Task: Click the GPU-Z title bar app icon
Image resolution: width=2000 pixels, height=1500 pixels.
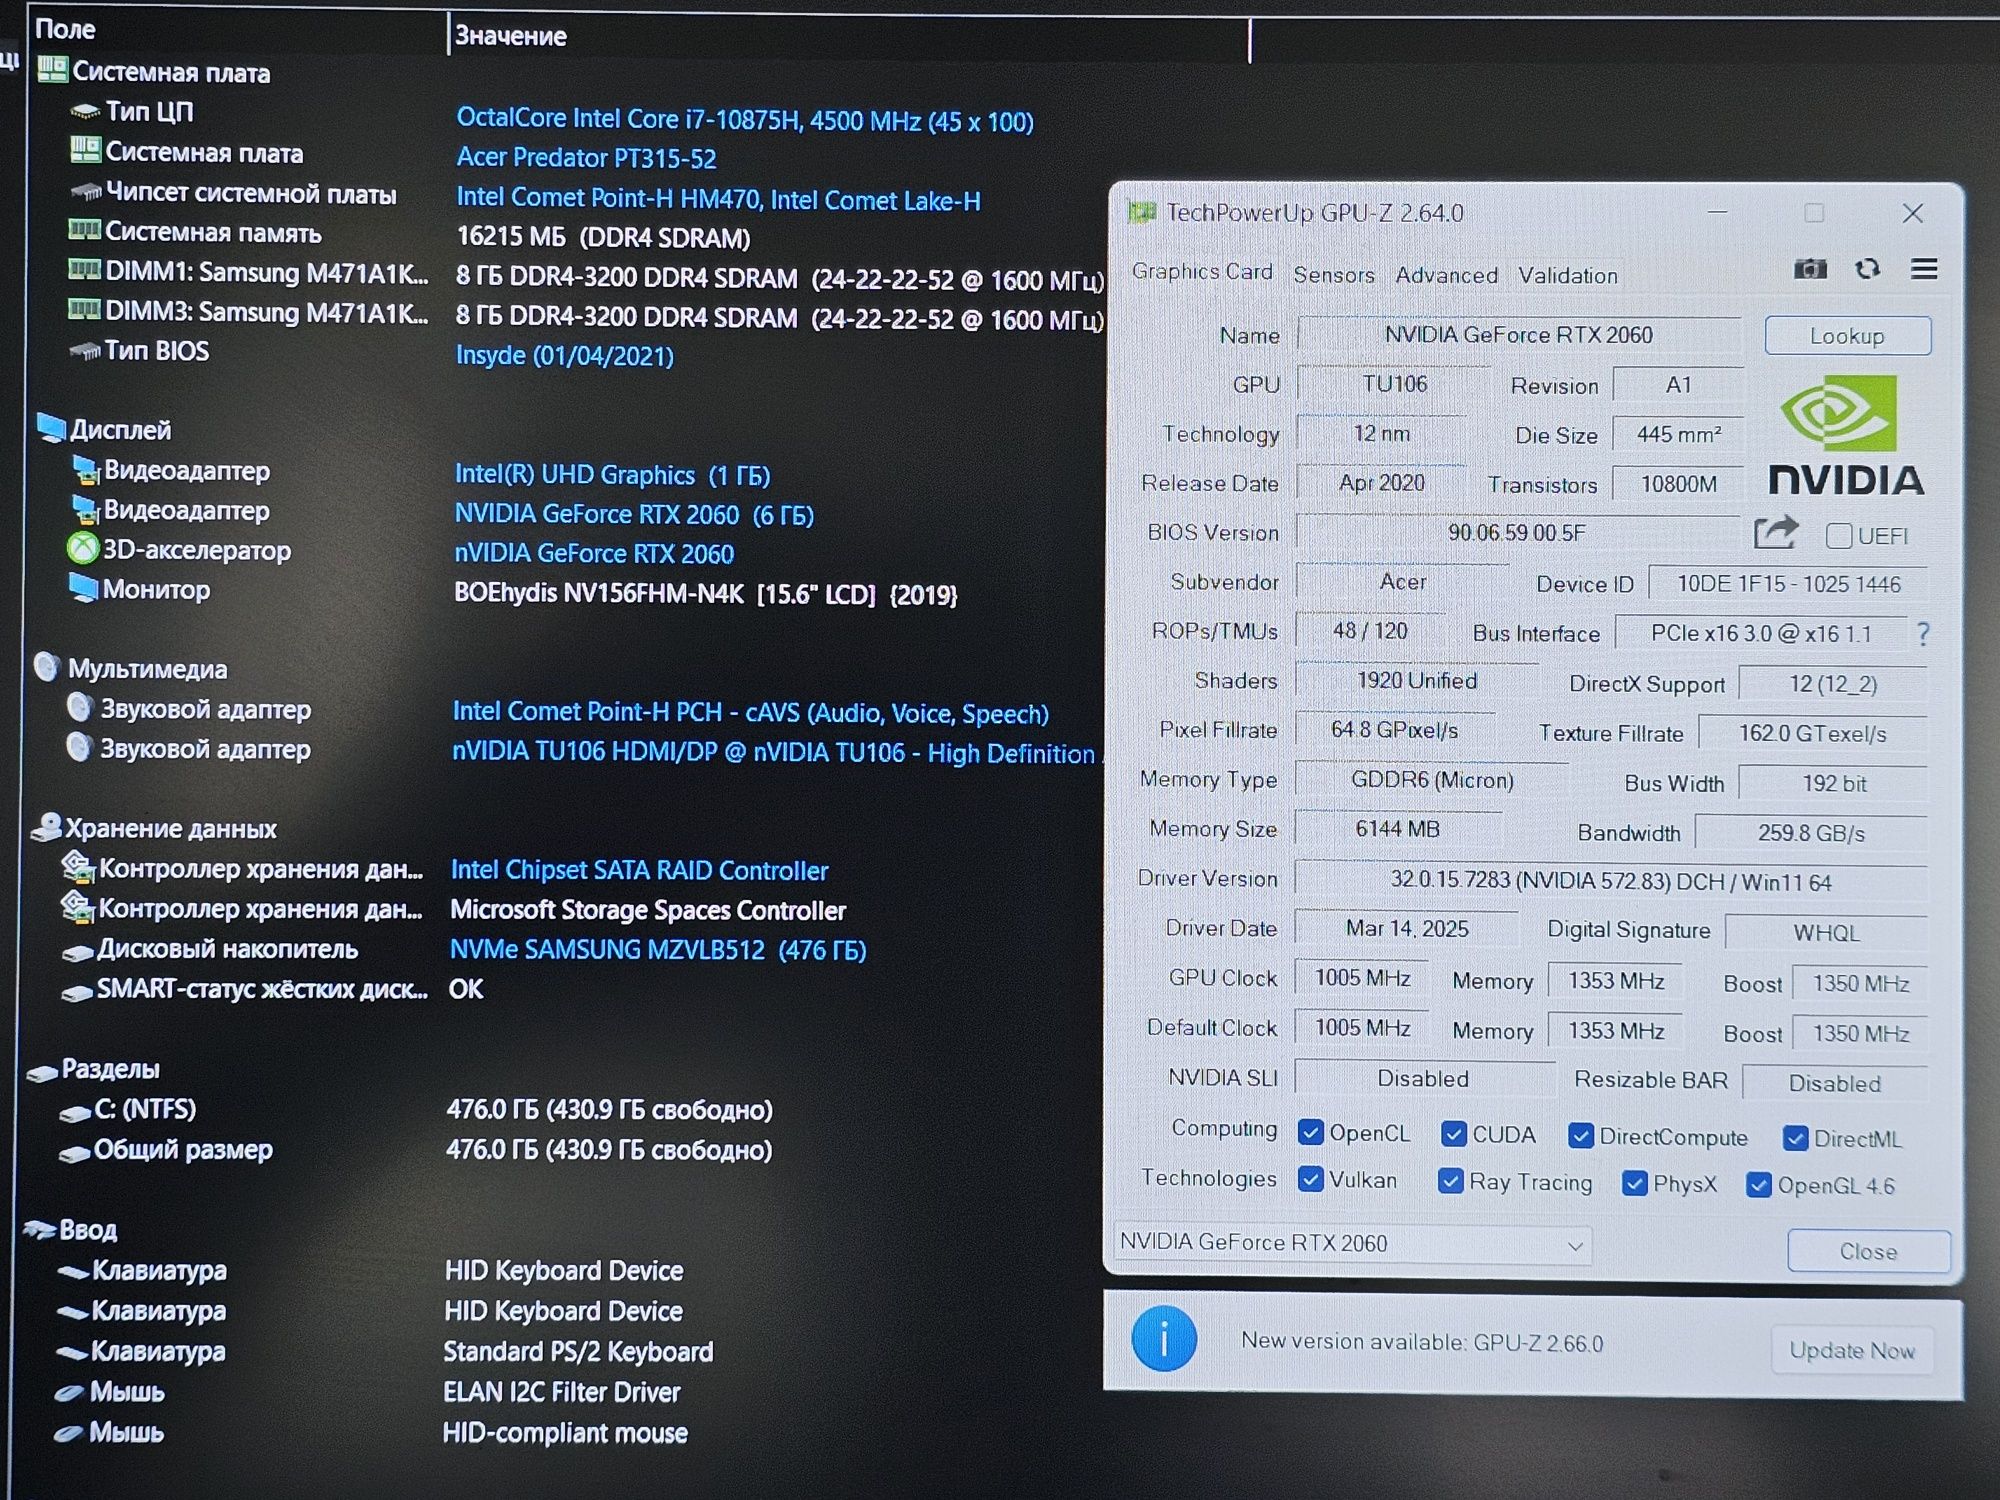Action: [1141, 211]
